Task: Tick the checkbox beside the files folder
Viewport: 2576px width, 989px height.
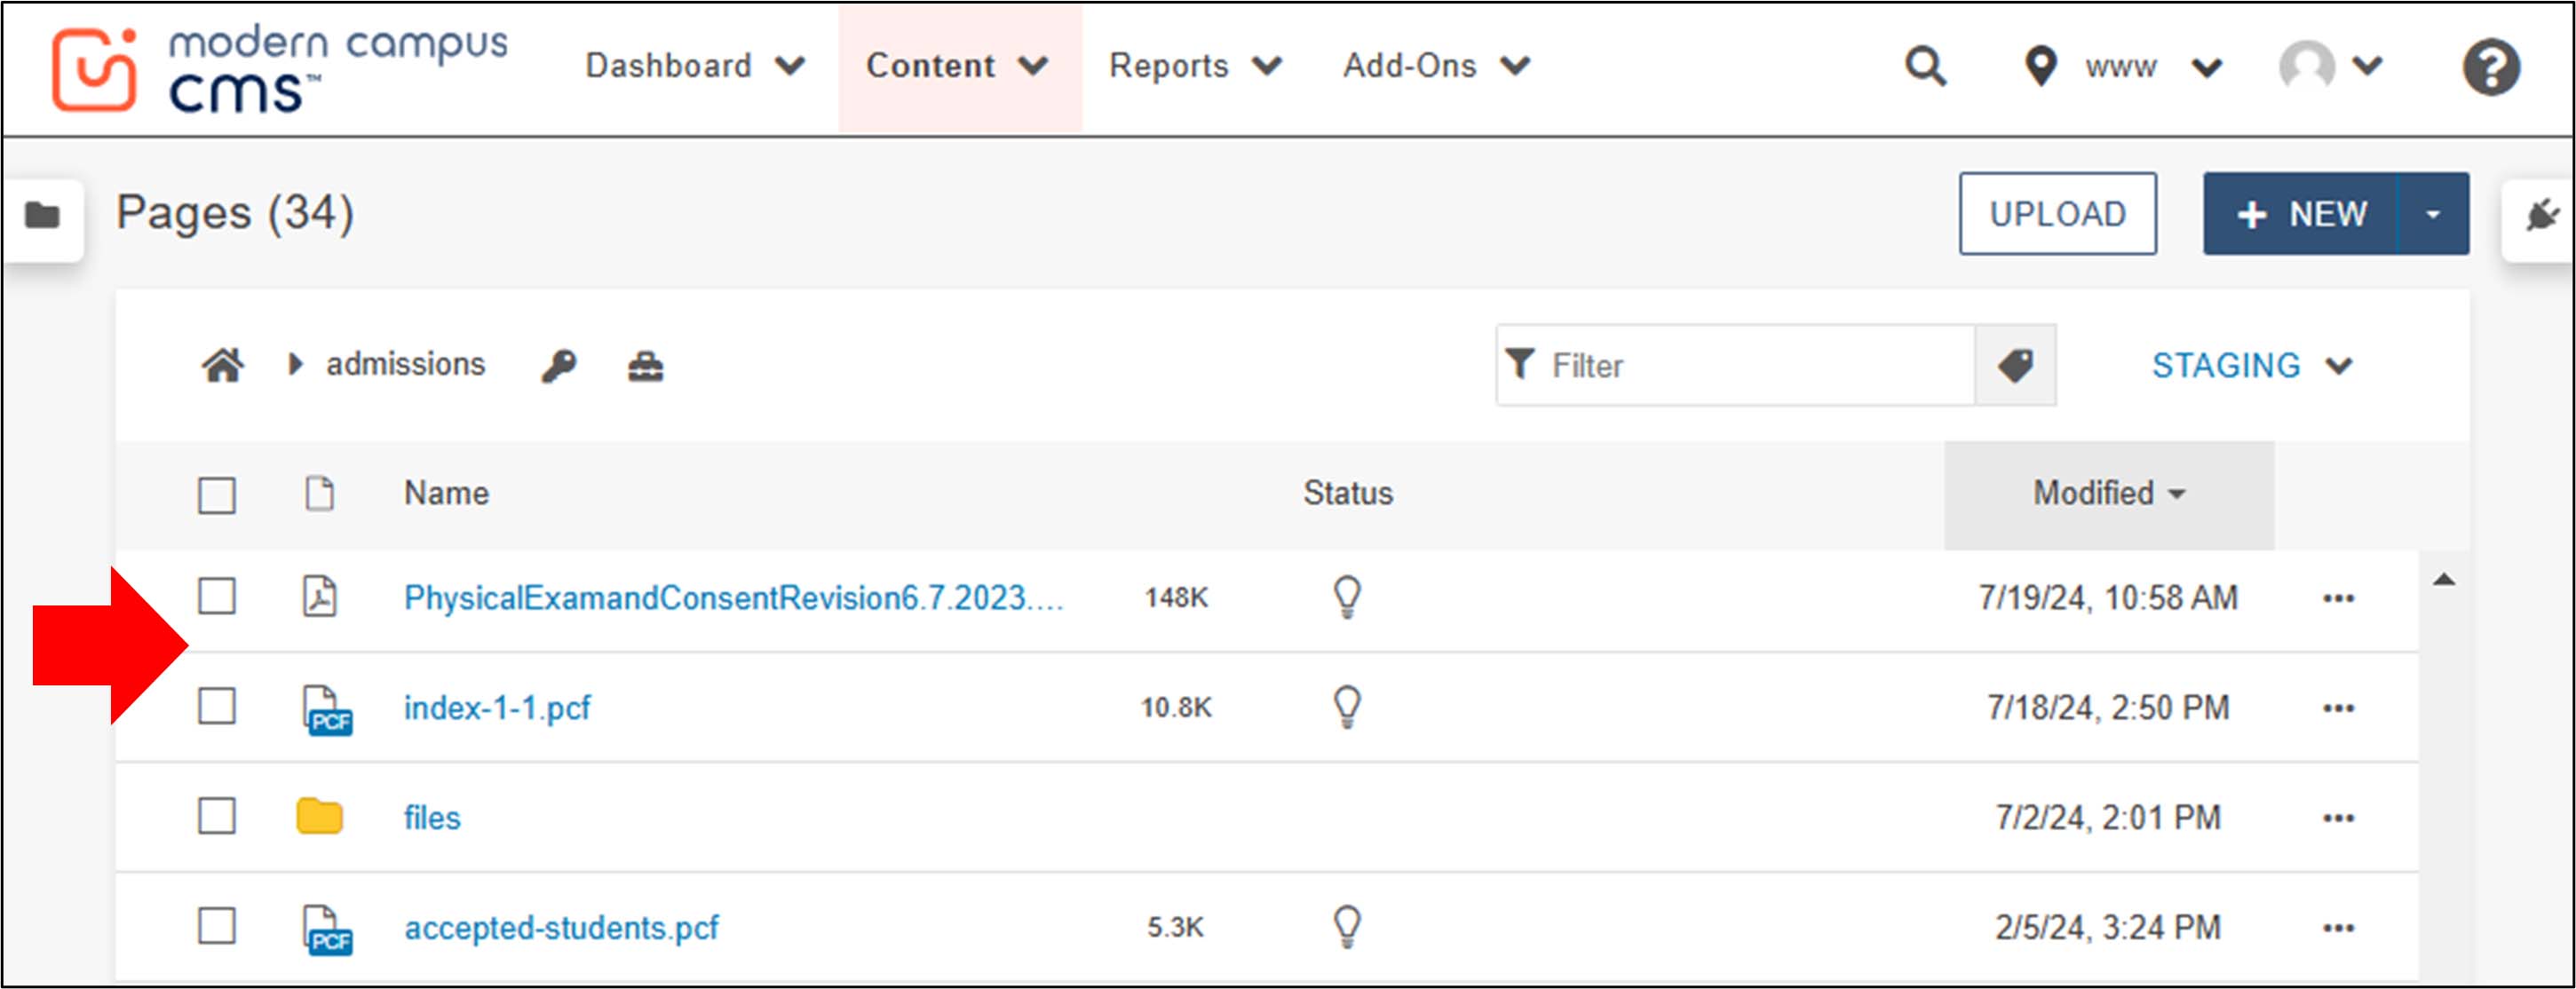Action: click(217, 817)
